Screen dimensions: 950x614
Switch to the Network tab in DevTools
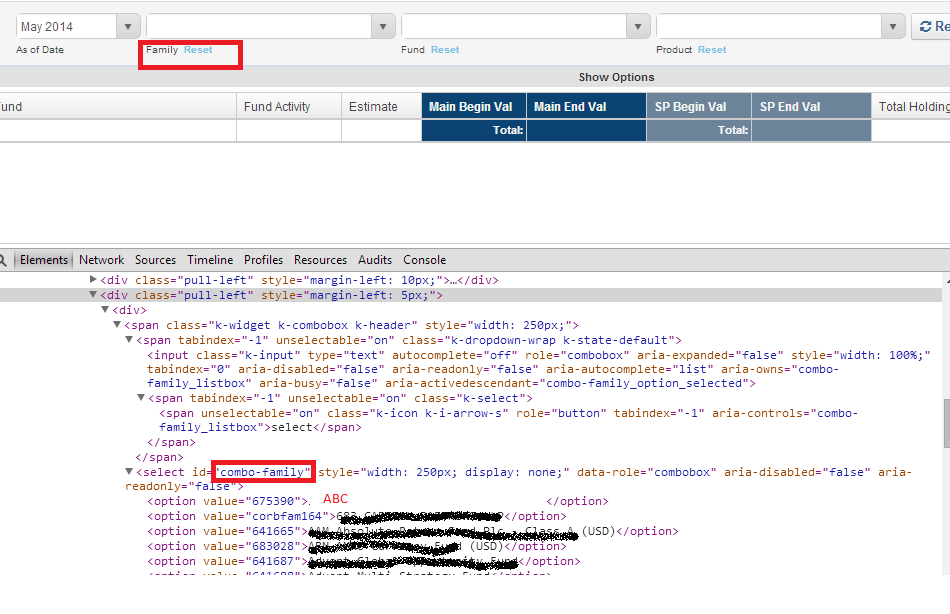tap(102, 260)
